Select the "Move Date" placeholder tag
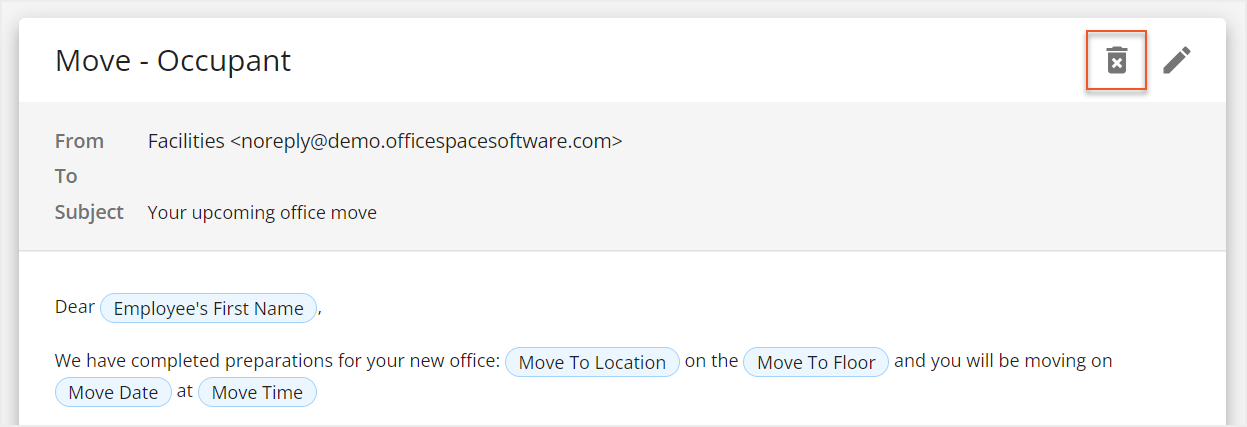The image size is (1247, 427). (113, 392)
